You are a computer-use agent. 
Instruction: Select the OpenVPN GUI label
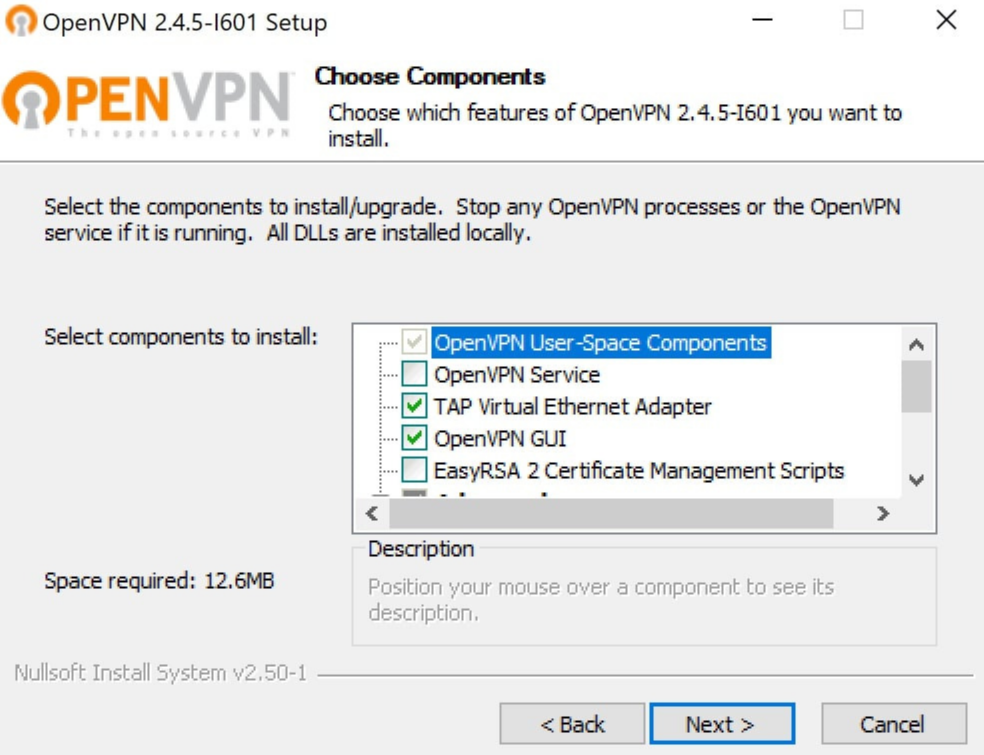(x=500, y=439)
